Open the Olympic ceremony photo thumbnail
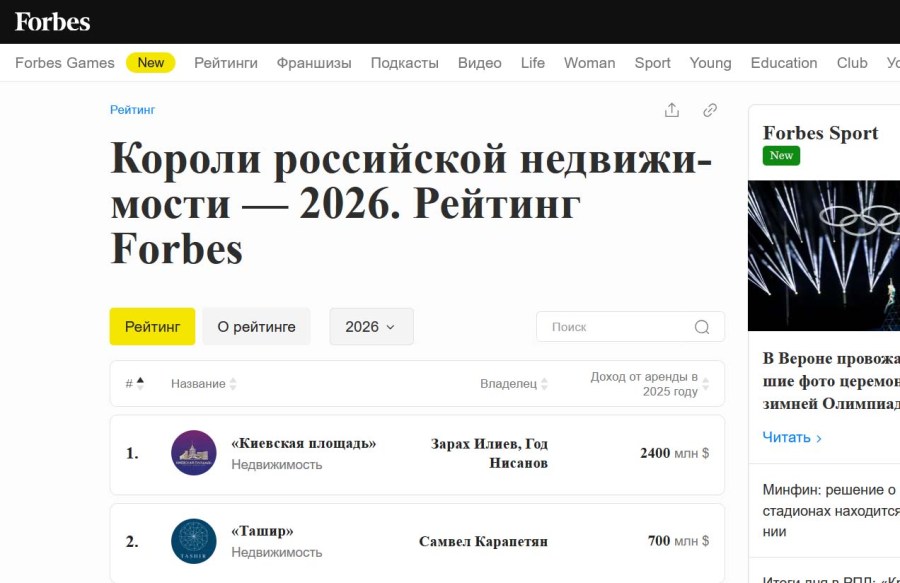 (824, 255)
